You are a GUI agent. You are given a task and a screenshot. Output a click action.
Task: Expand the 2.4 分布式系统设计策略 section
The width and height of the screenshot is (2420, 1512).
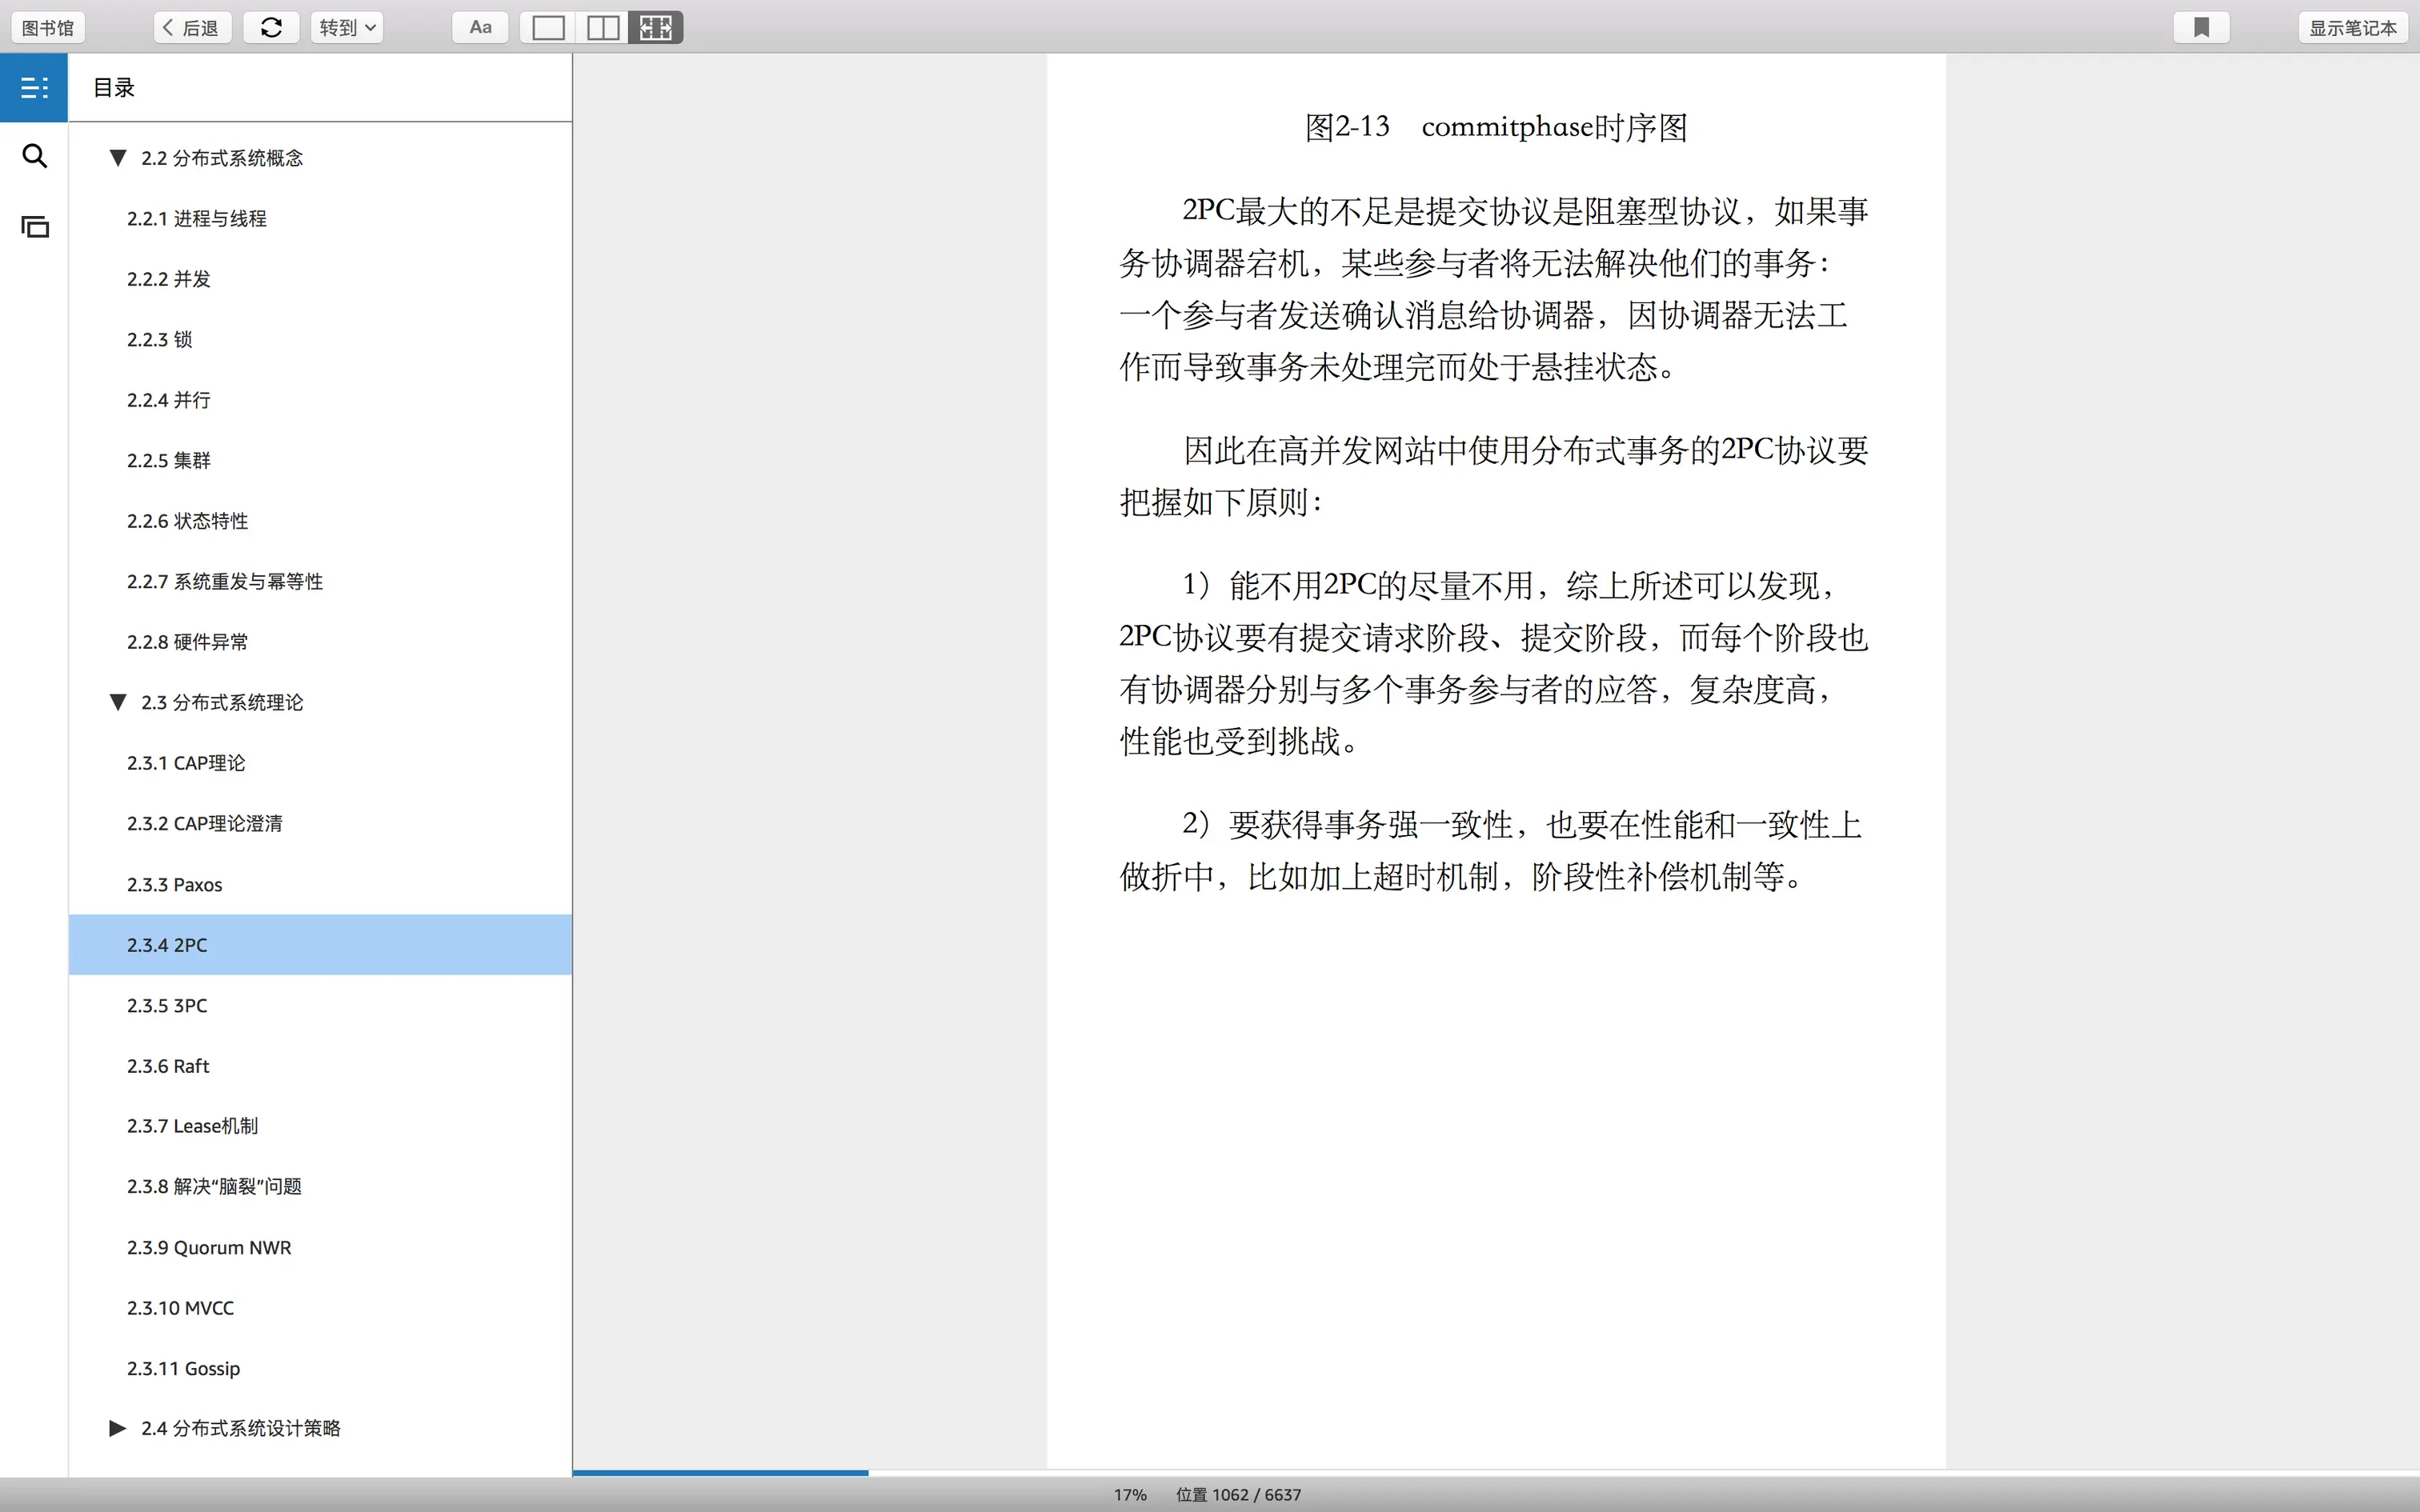click(x=117, y=1428)
